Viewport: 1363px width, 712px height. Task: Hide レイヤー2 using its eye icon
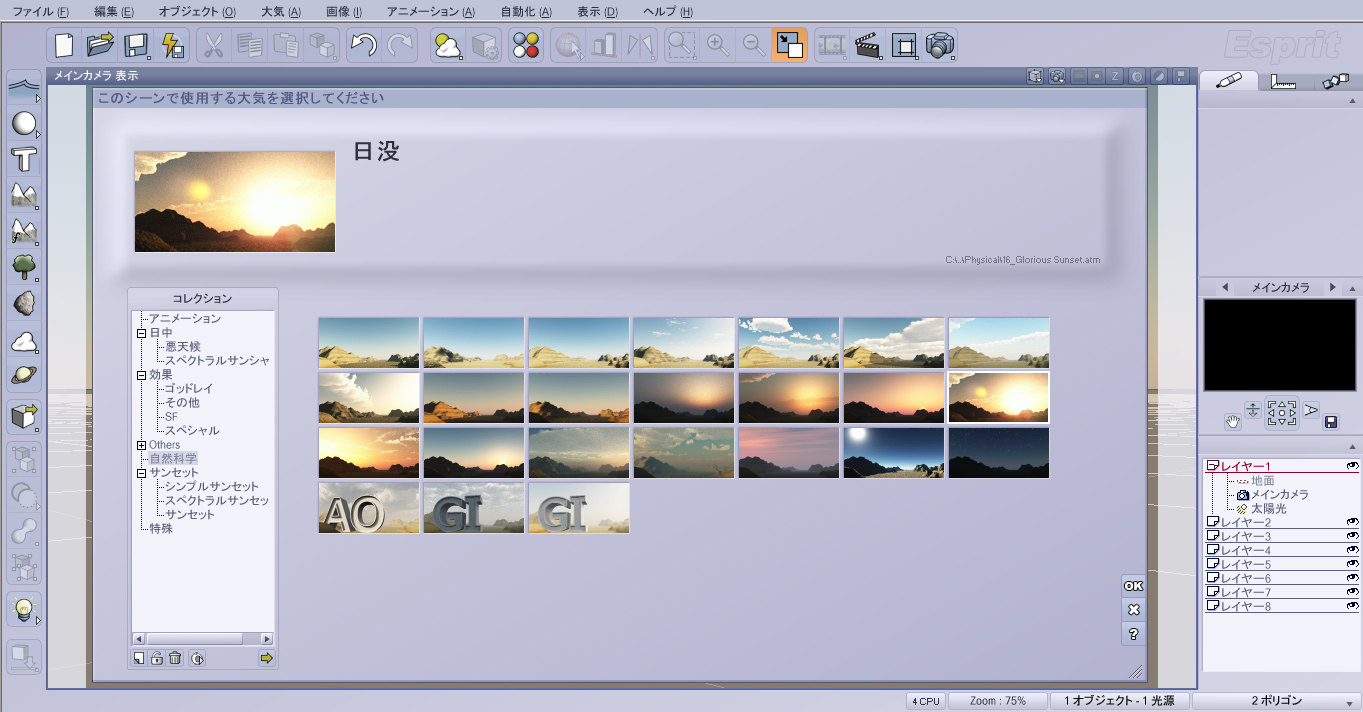tap(1352, 522)
